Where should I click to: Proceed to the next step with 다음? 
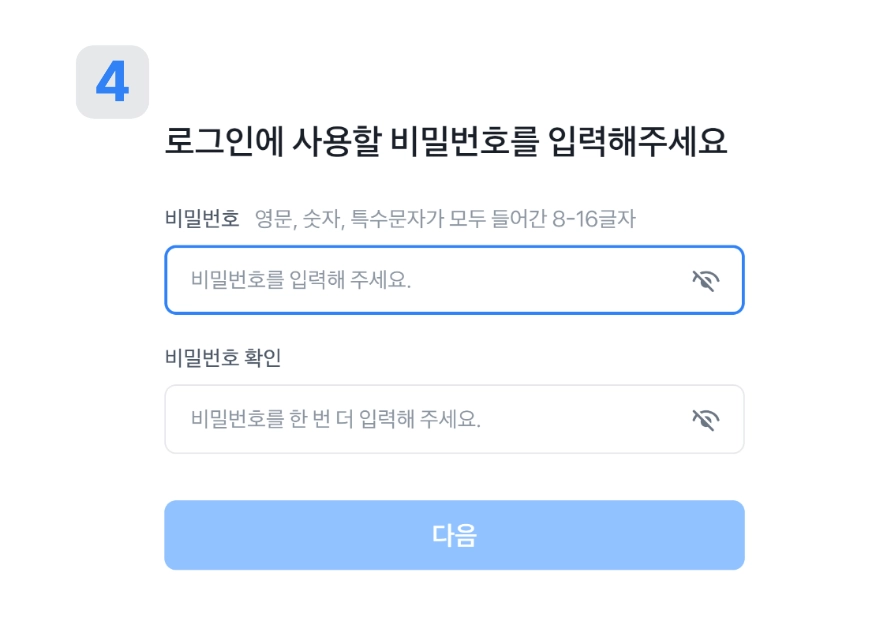pyautogui.click(x=454, y=535)
